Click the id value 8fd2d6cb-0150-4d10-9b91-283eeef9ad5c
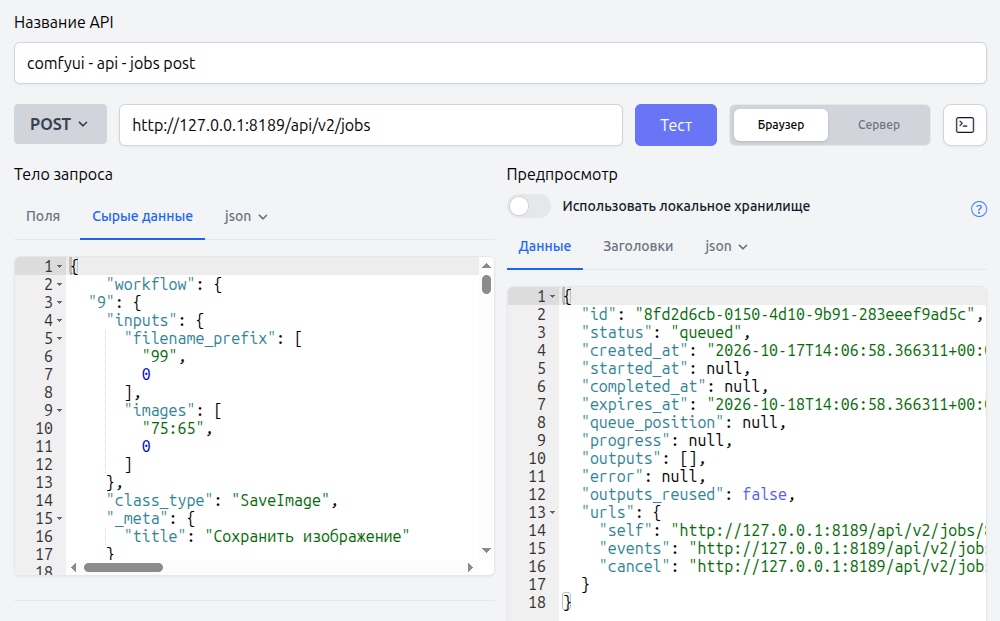Viewport: 1000px width, 621px height. (805, 314)
